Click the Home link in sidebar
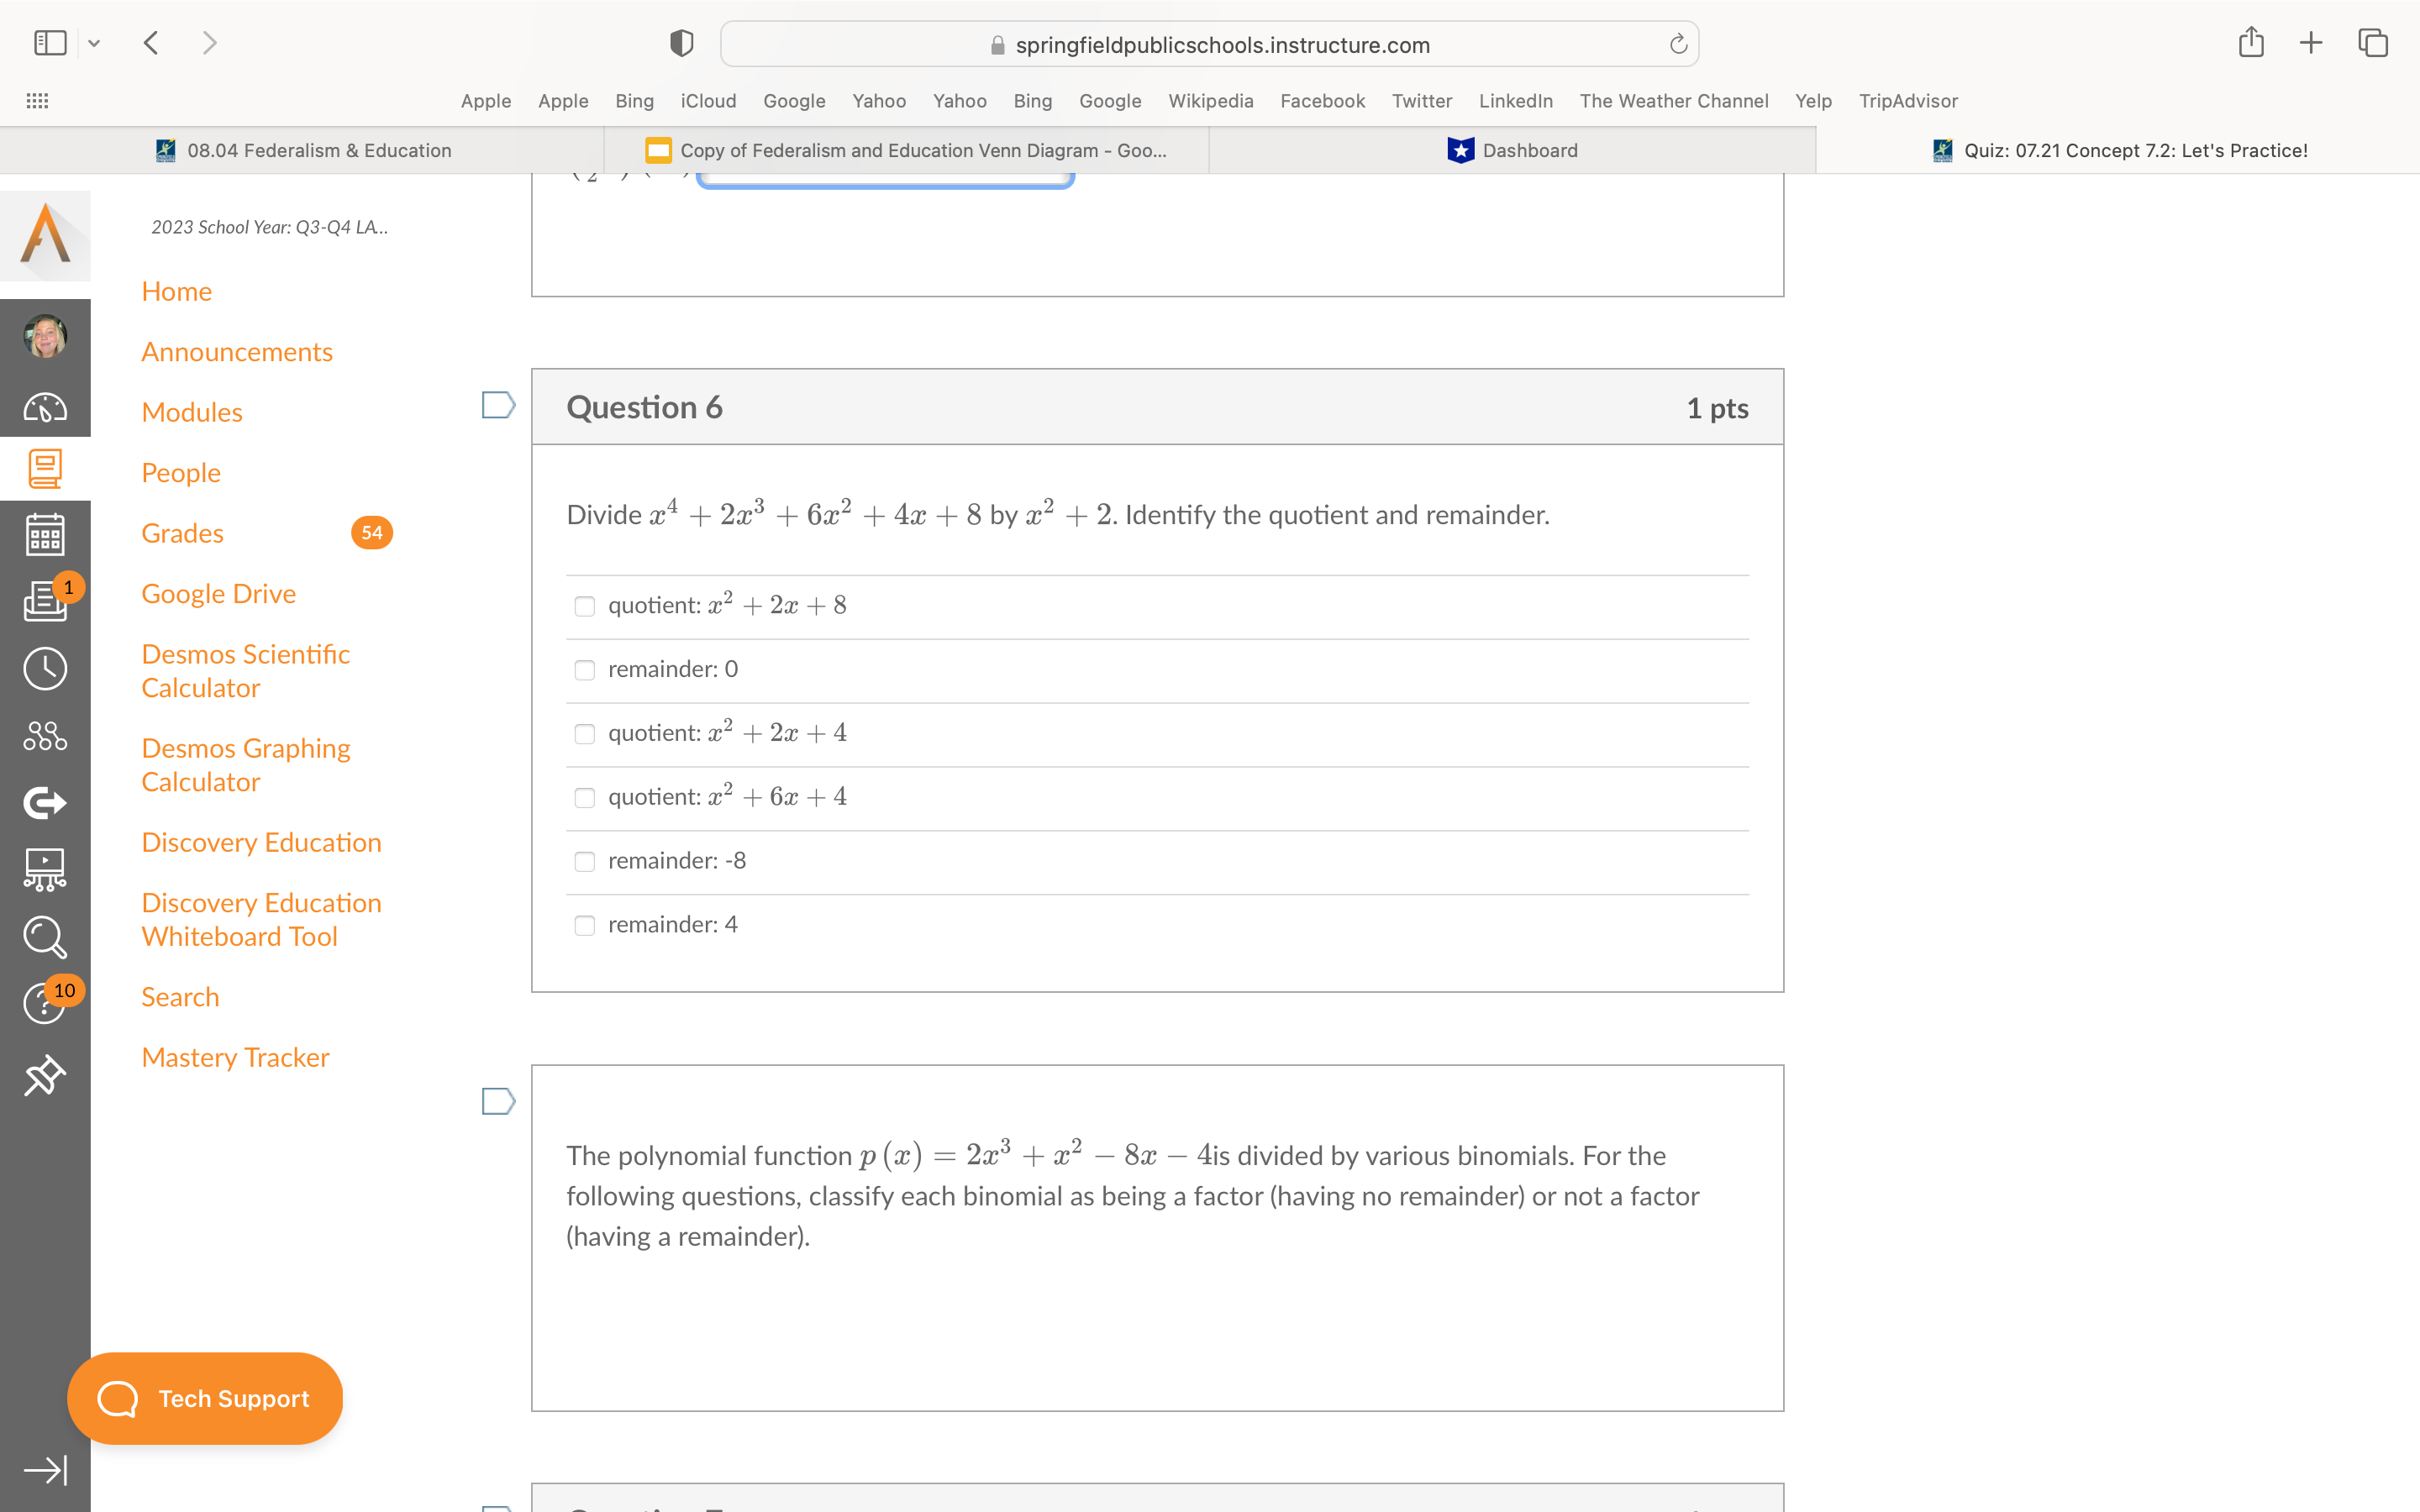 coord(176,291)
